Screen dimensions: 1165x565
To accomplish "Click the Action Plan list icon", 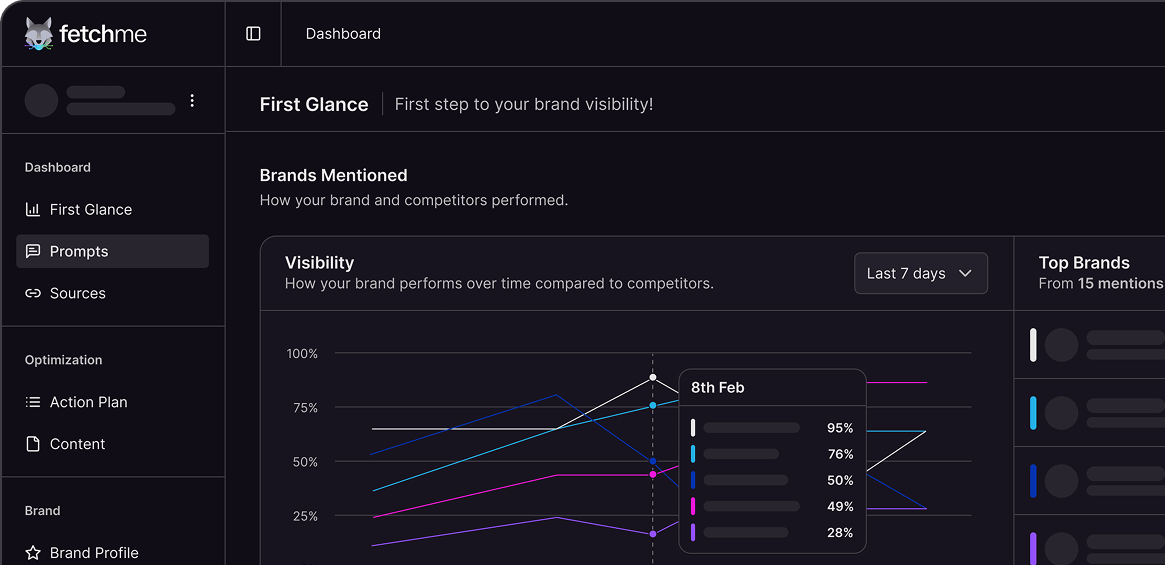I will [33, 402].
